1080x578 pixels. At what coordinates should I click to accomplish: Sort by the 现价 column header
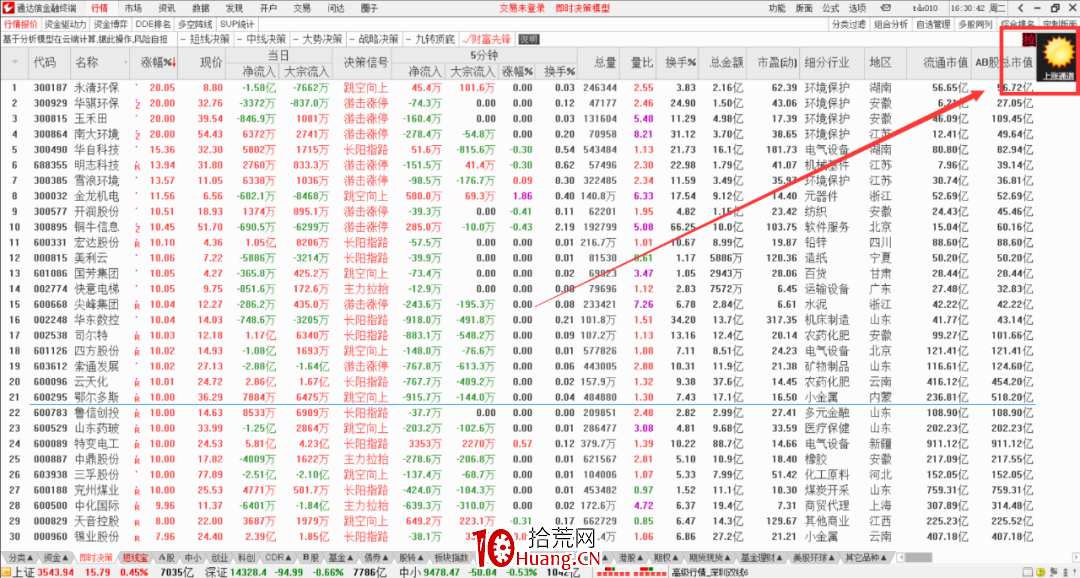coord(211,63)
